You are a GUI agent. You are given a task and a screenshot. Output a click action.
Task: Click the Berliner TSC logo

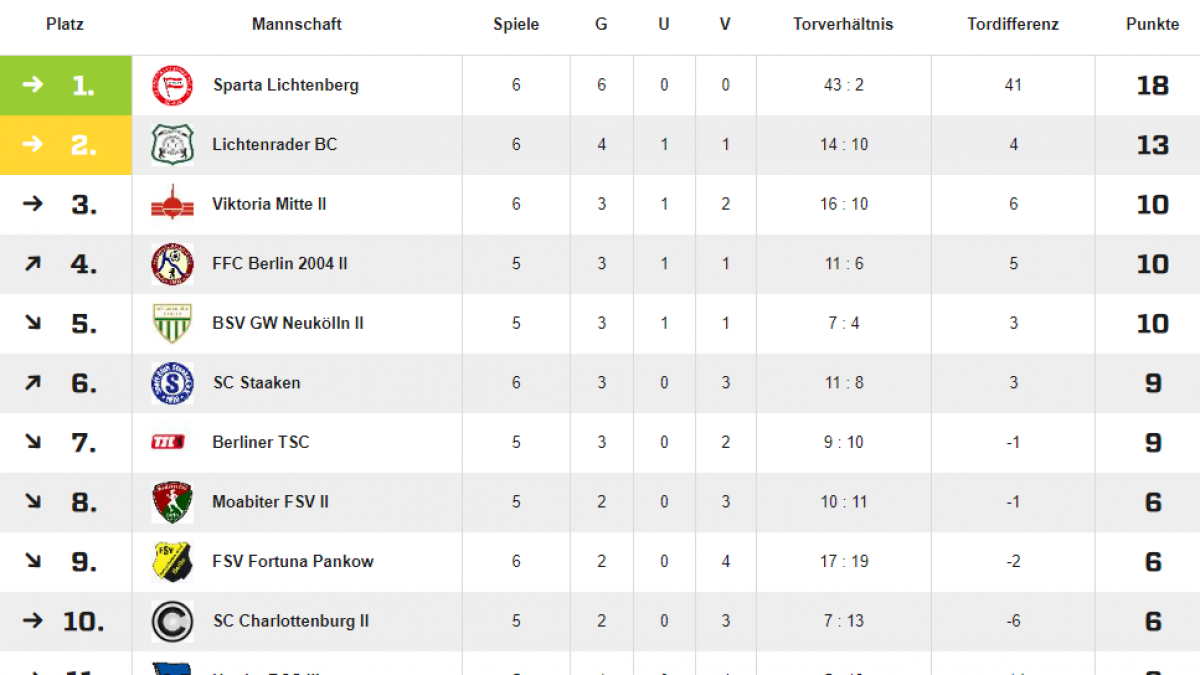(x=168, y=442)
